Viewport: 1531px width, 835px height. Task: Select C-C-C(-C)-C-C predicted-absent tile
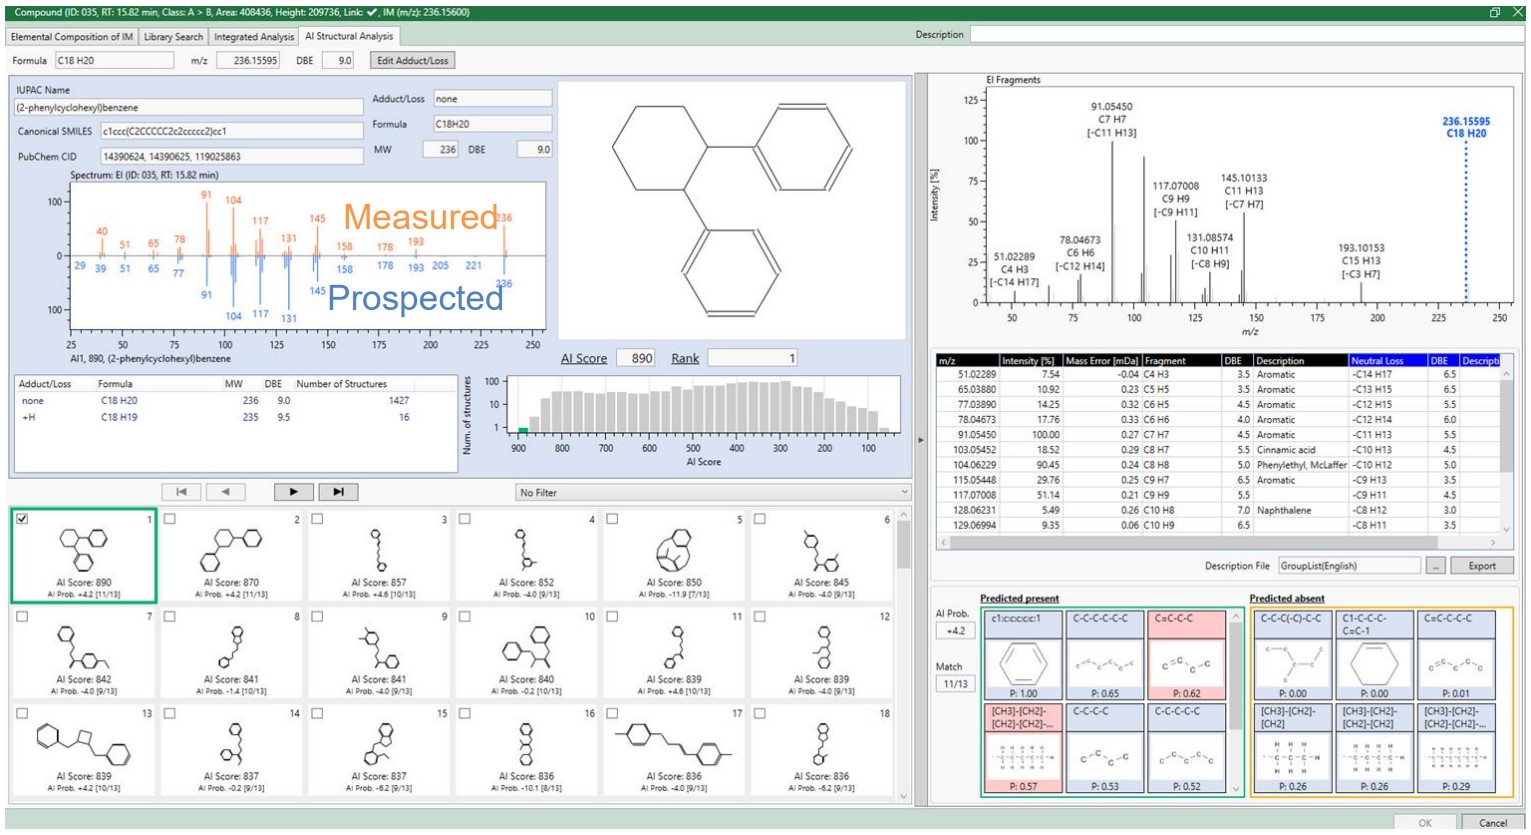click(1293, 655)
